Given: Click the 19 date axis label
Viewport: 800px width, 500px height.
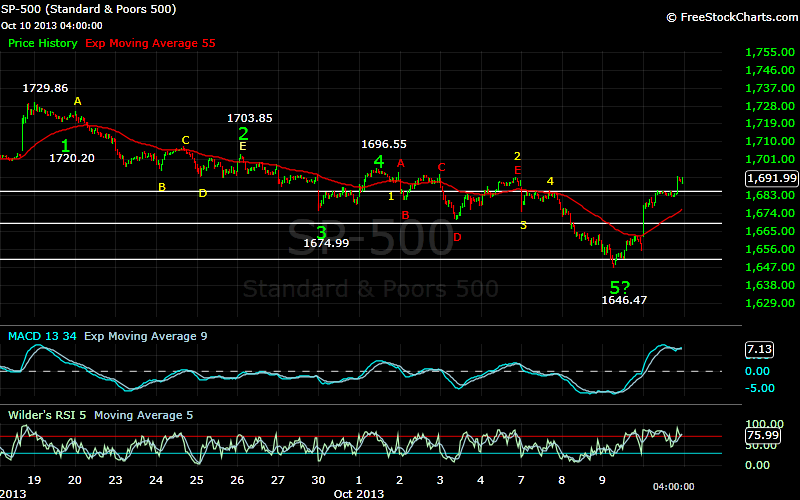Looking at the screenshot, I should point(34,480).
